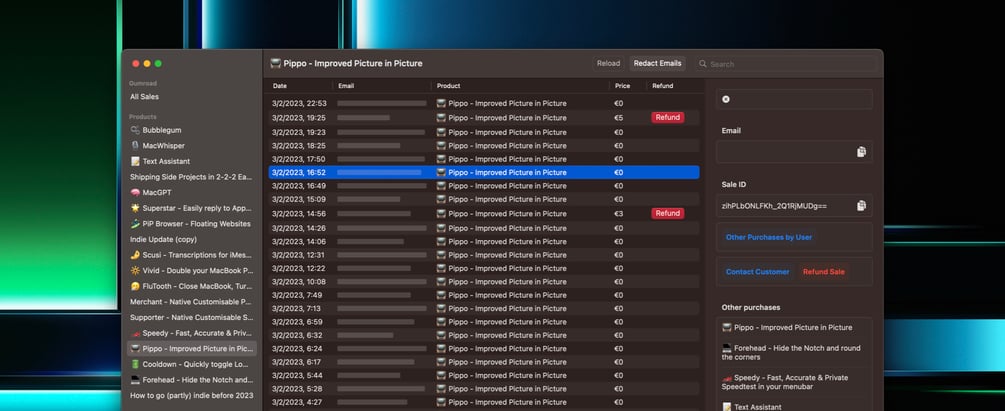1005x411 pixels.
Task: Sort by the Refund column header
Action: [x=663, y=86]
